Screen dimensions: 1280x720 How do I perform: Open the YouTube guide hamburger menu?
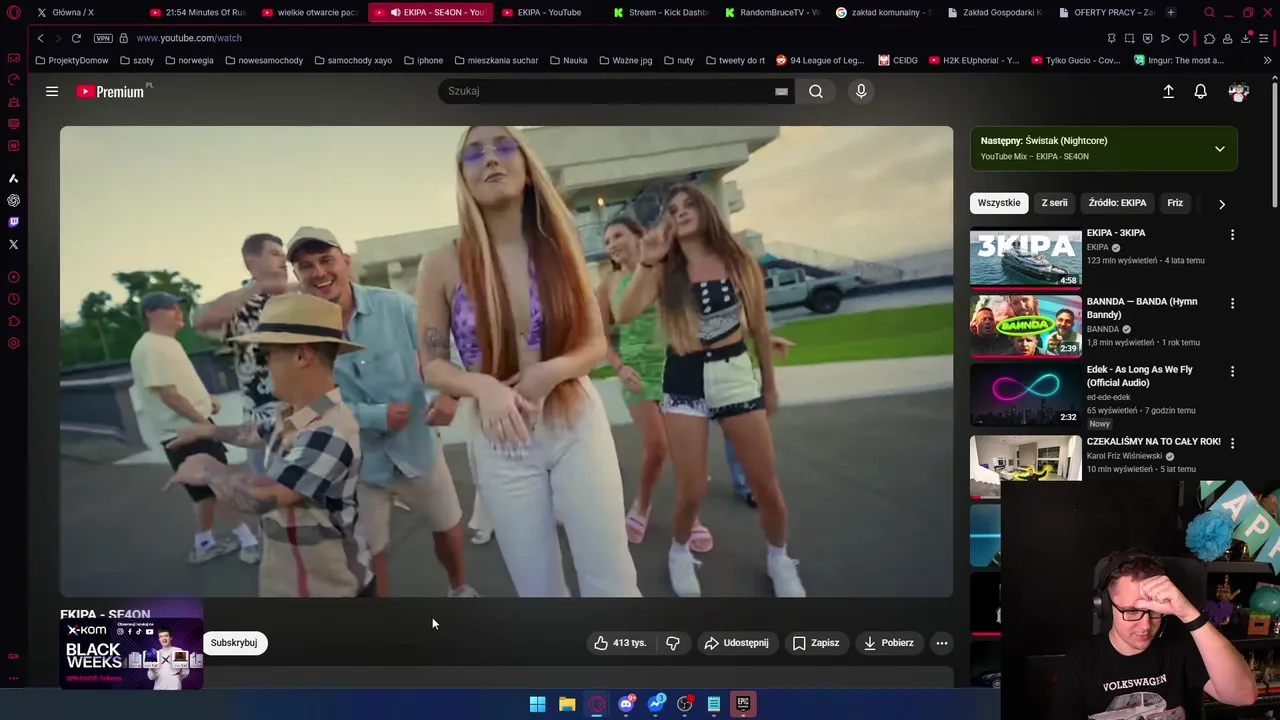pyautogui.click(x=52, y=91)
